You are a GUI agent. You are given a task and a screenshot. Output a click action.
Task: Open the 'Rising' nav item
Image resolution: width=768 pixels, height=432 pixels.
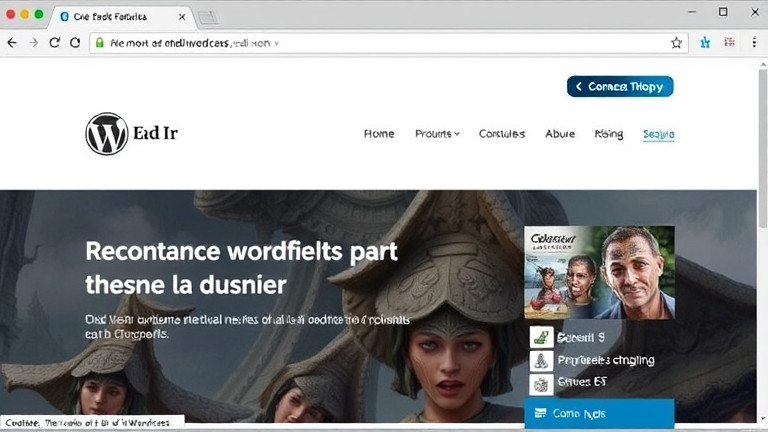[609, 134]
